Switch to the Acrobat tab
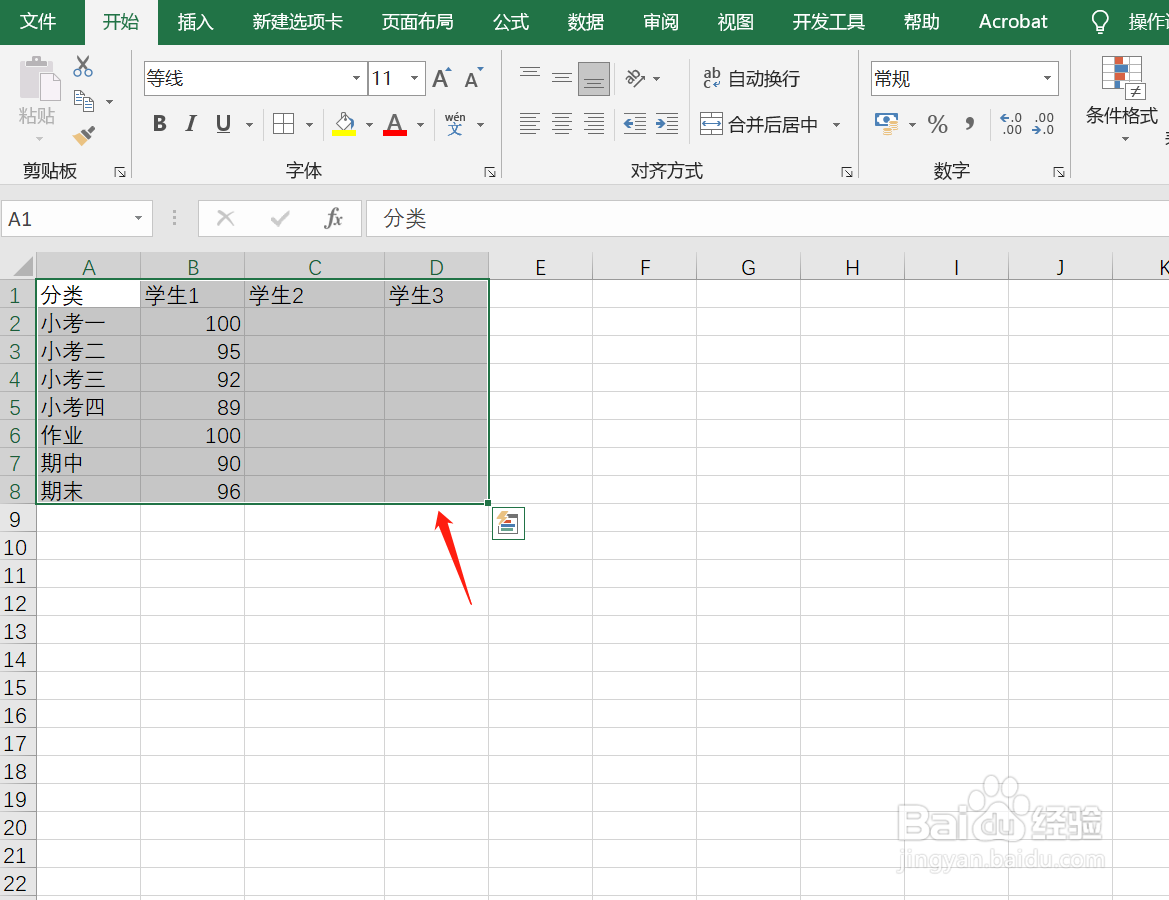This screenshot has height=900, width=1169. [1012, 22]
